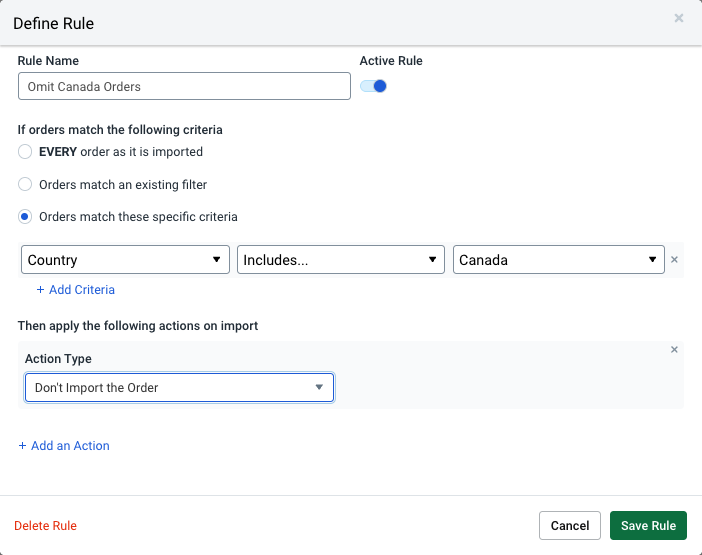Image resolution: width=702 pixels, height=555 pixels.
Task: Open the Country field dropdown
Action: tap(125, 260)
